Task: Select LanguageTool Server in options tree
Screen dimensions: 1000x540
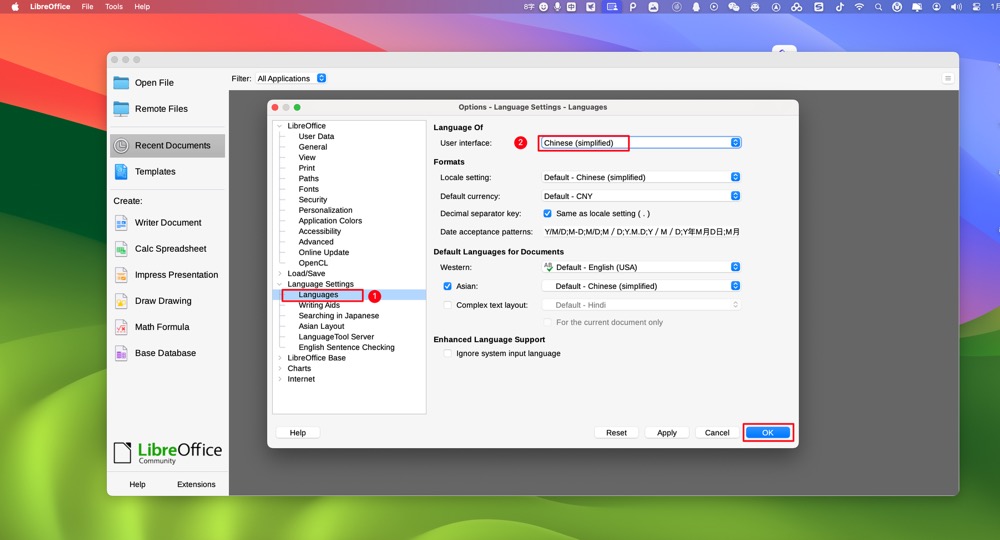Action: 336,337
